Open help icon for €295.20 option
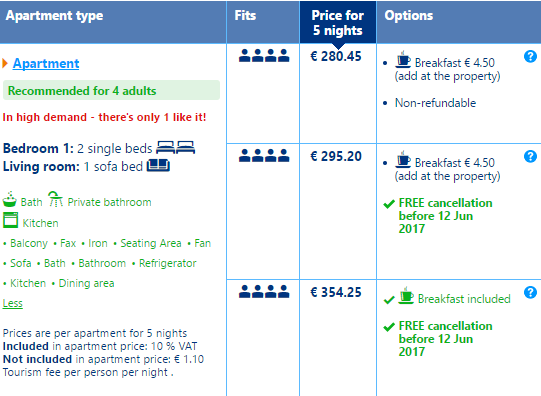Screen dimensions: 541x396 pyautogui.click(x=530, y=156)
